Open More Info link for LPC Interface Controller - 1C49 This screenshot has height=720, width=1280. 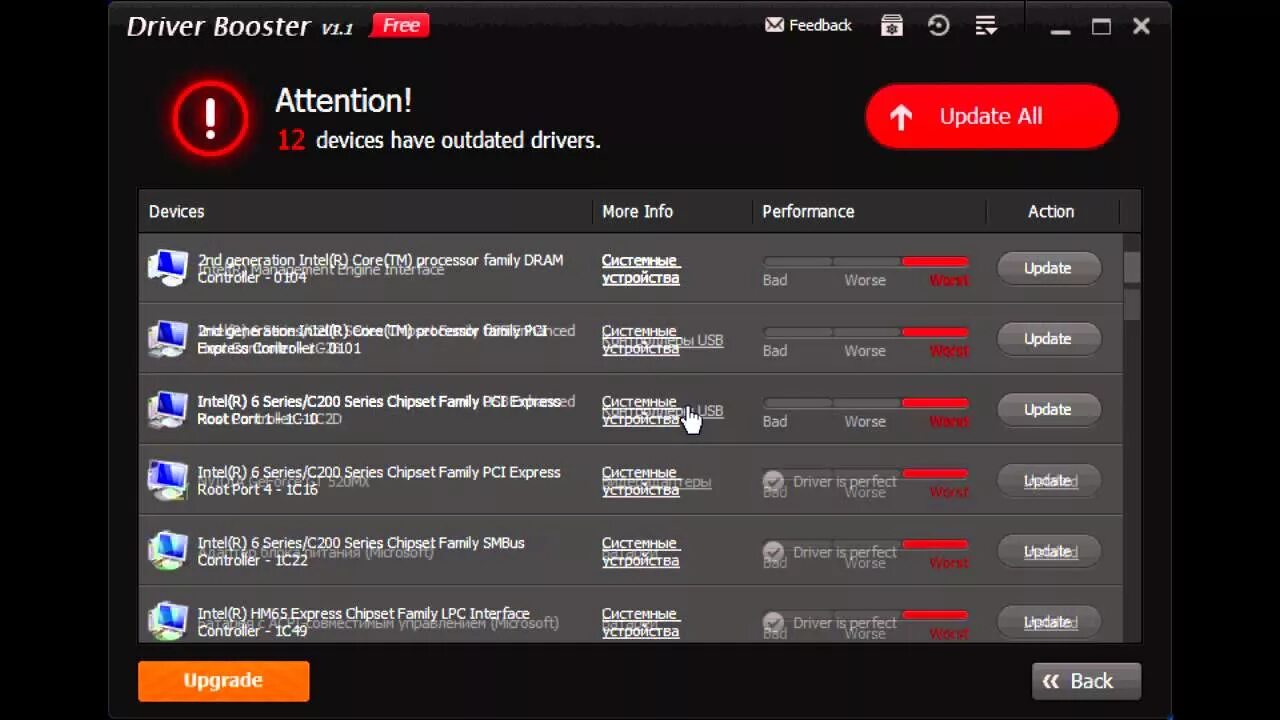click(x=640, y=623)
